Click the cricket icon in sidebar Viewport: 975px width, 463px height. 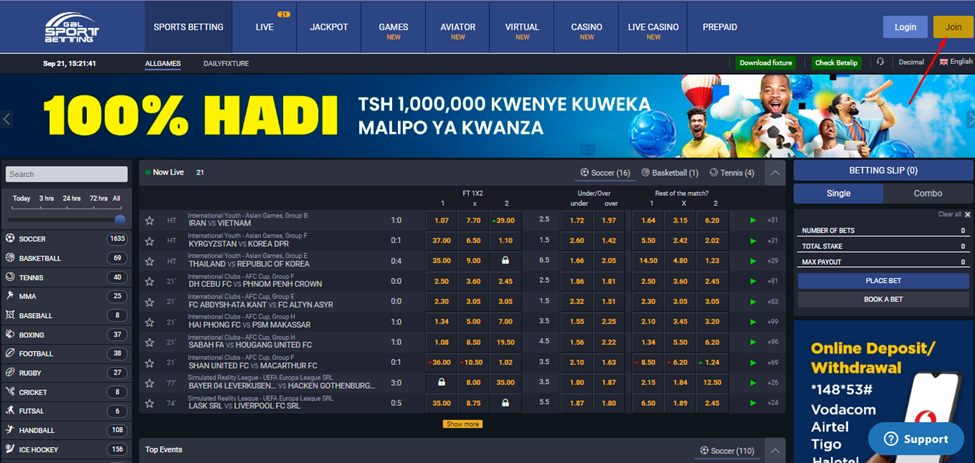click(x=10, y=392)
